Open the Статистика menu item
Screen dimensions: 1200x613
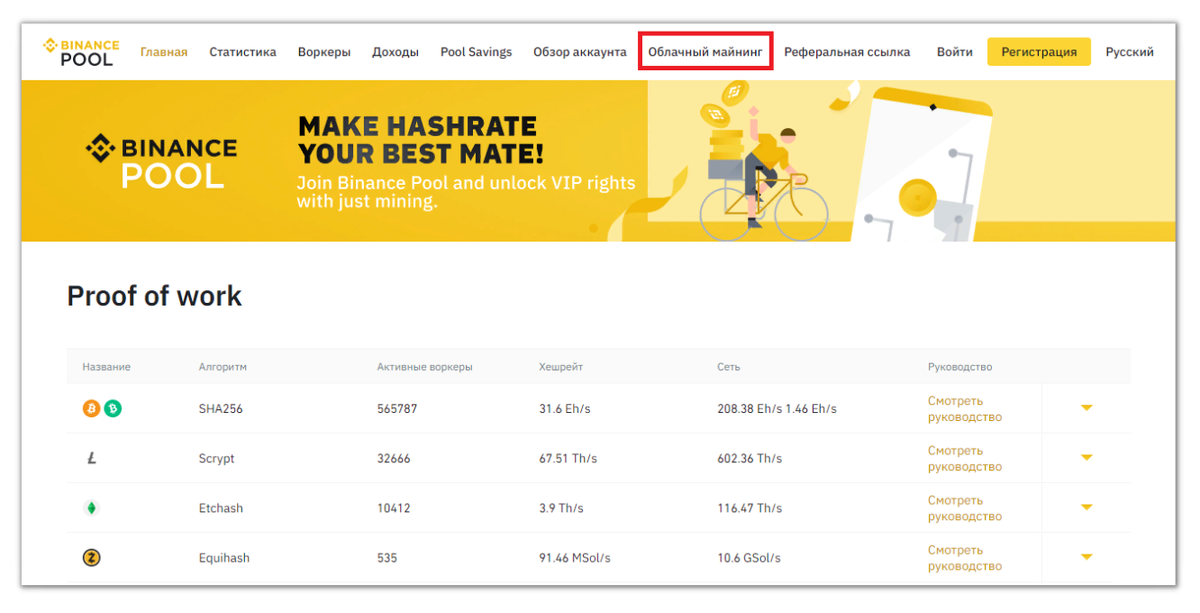coord(243,52)
